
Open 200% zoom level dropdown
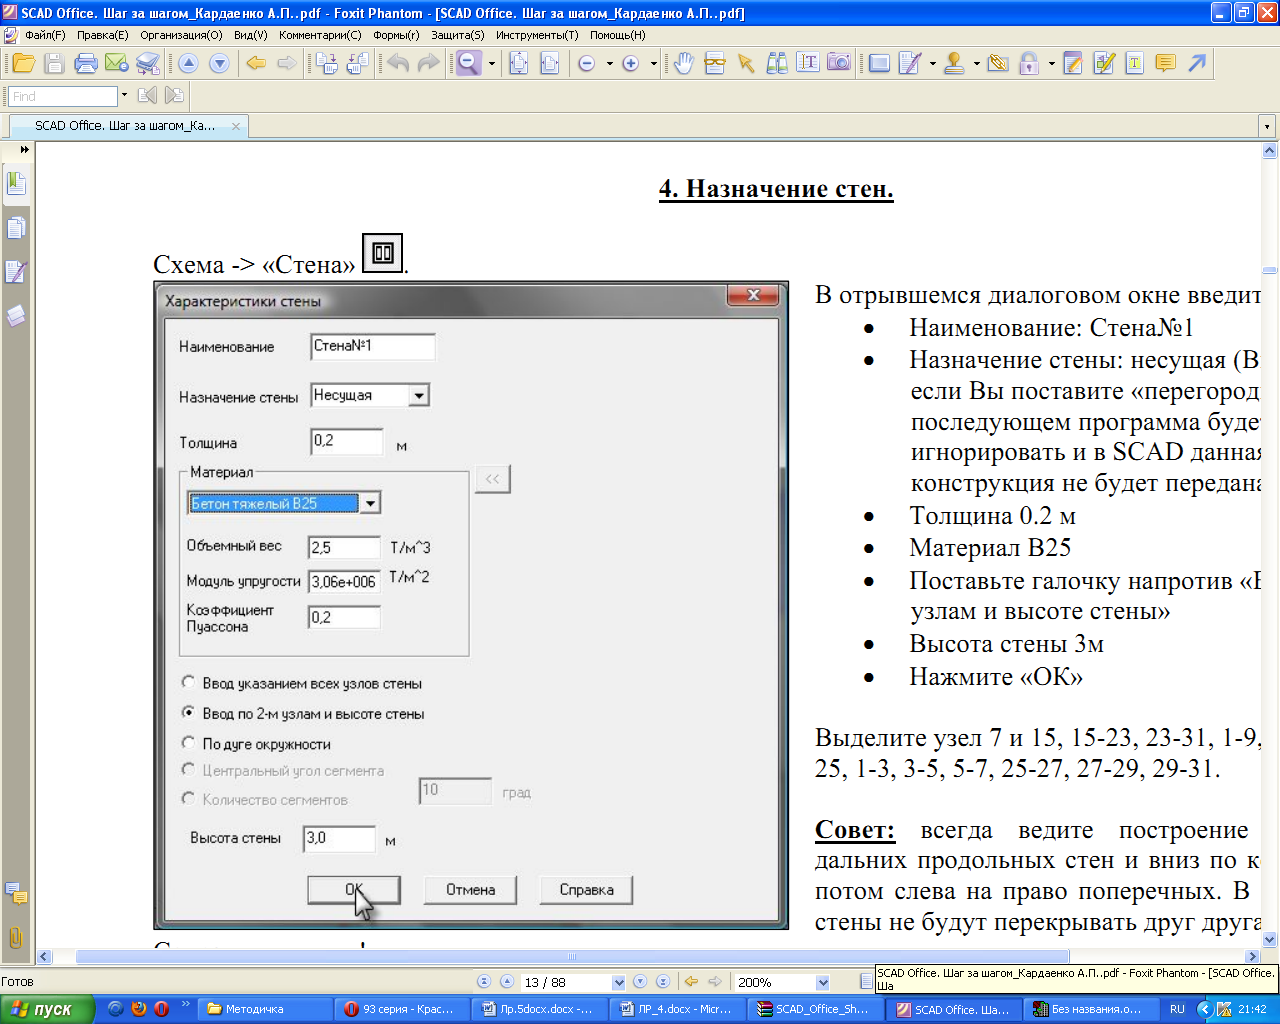pyautogui.click(x=823, y=982)
